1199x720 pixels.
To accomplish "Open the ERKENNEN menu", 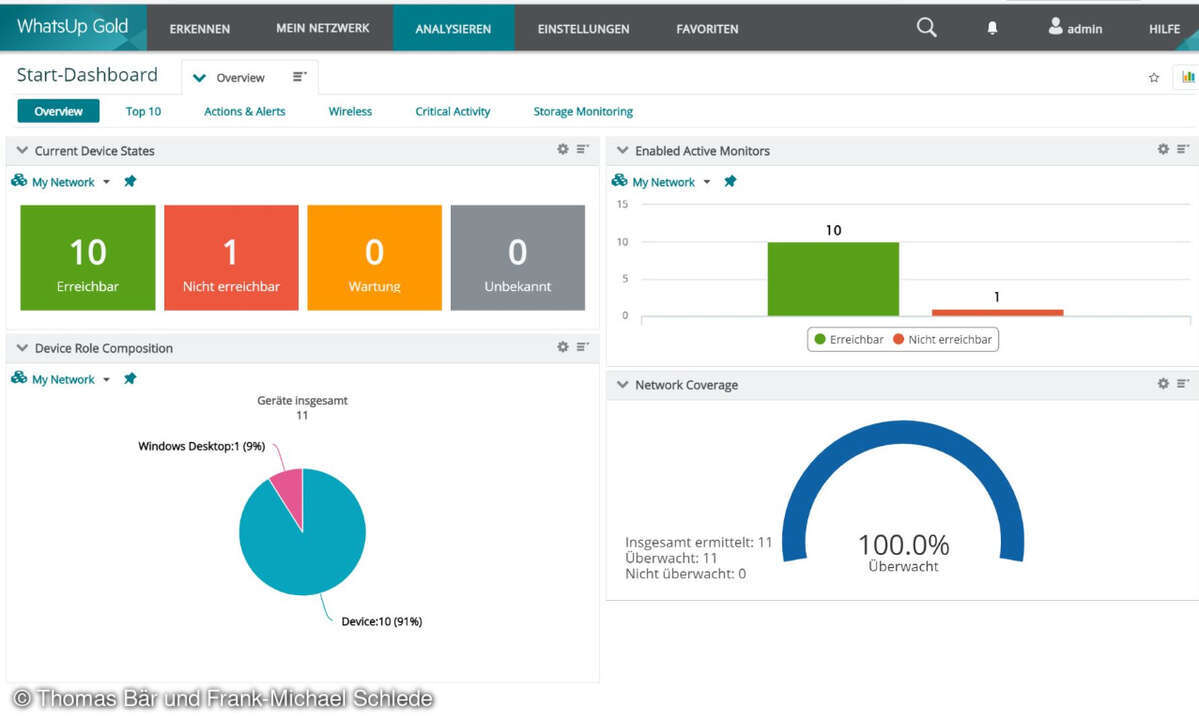I will coord(200,29).
